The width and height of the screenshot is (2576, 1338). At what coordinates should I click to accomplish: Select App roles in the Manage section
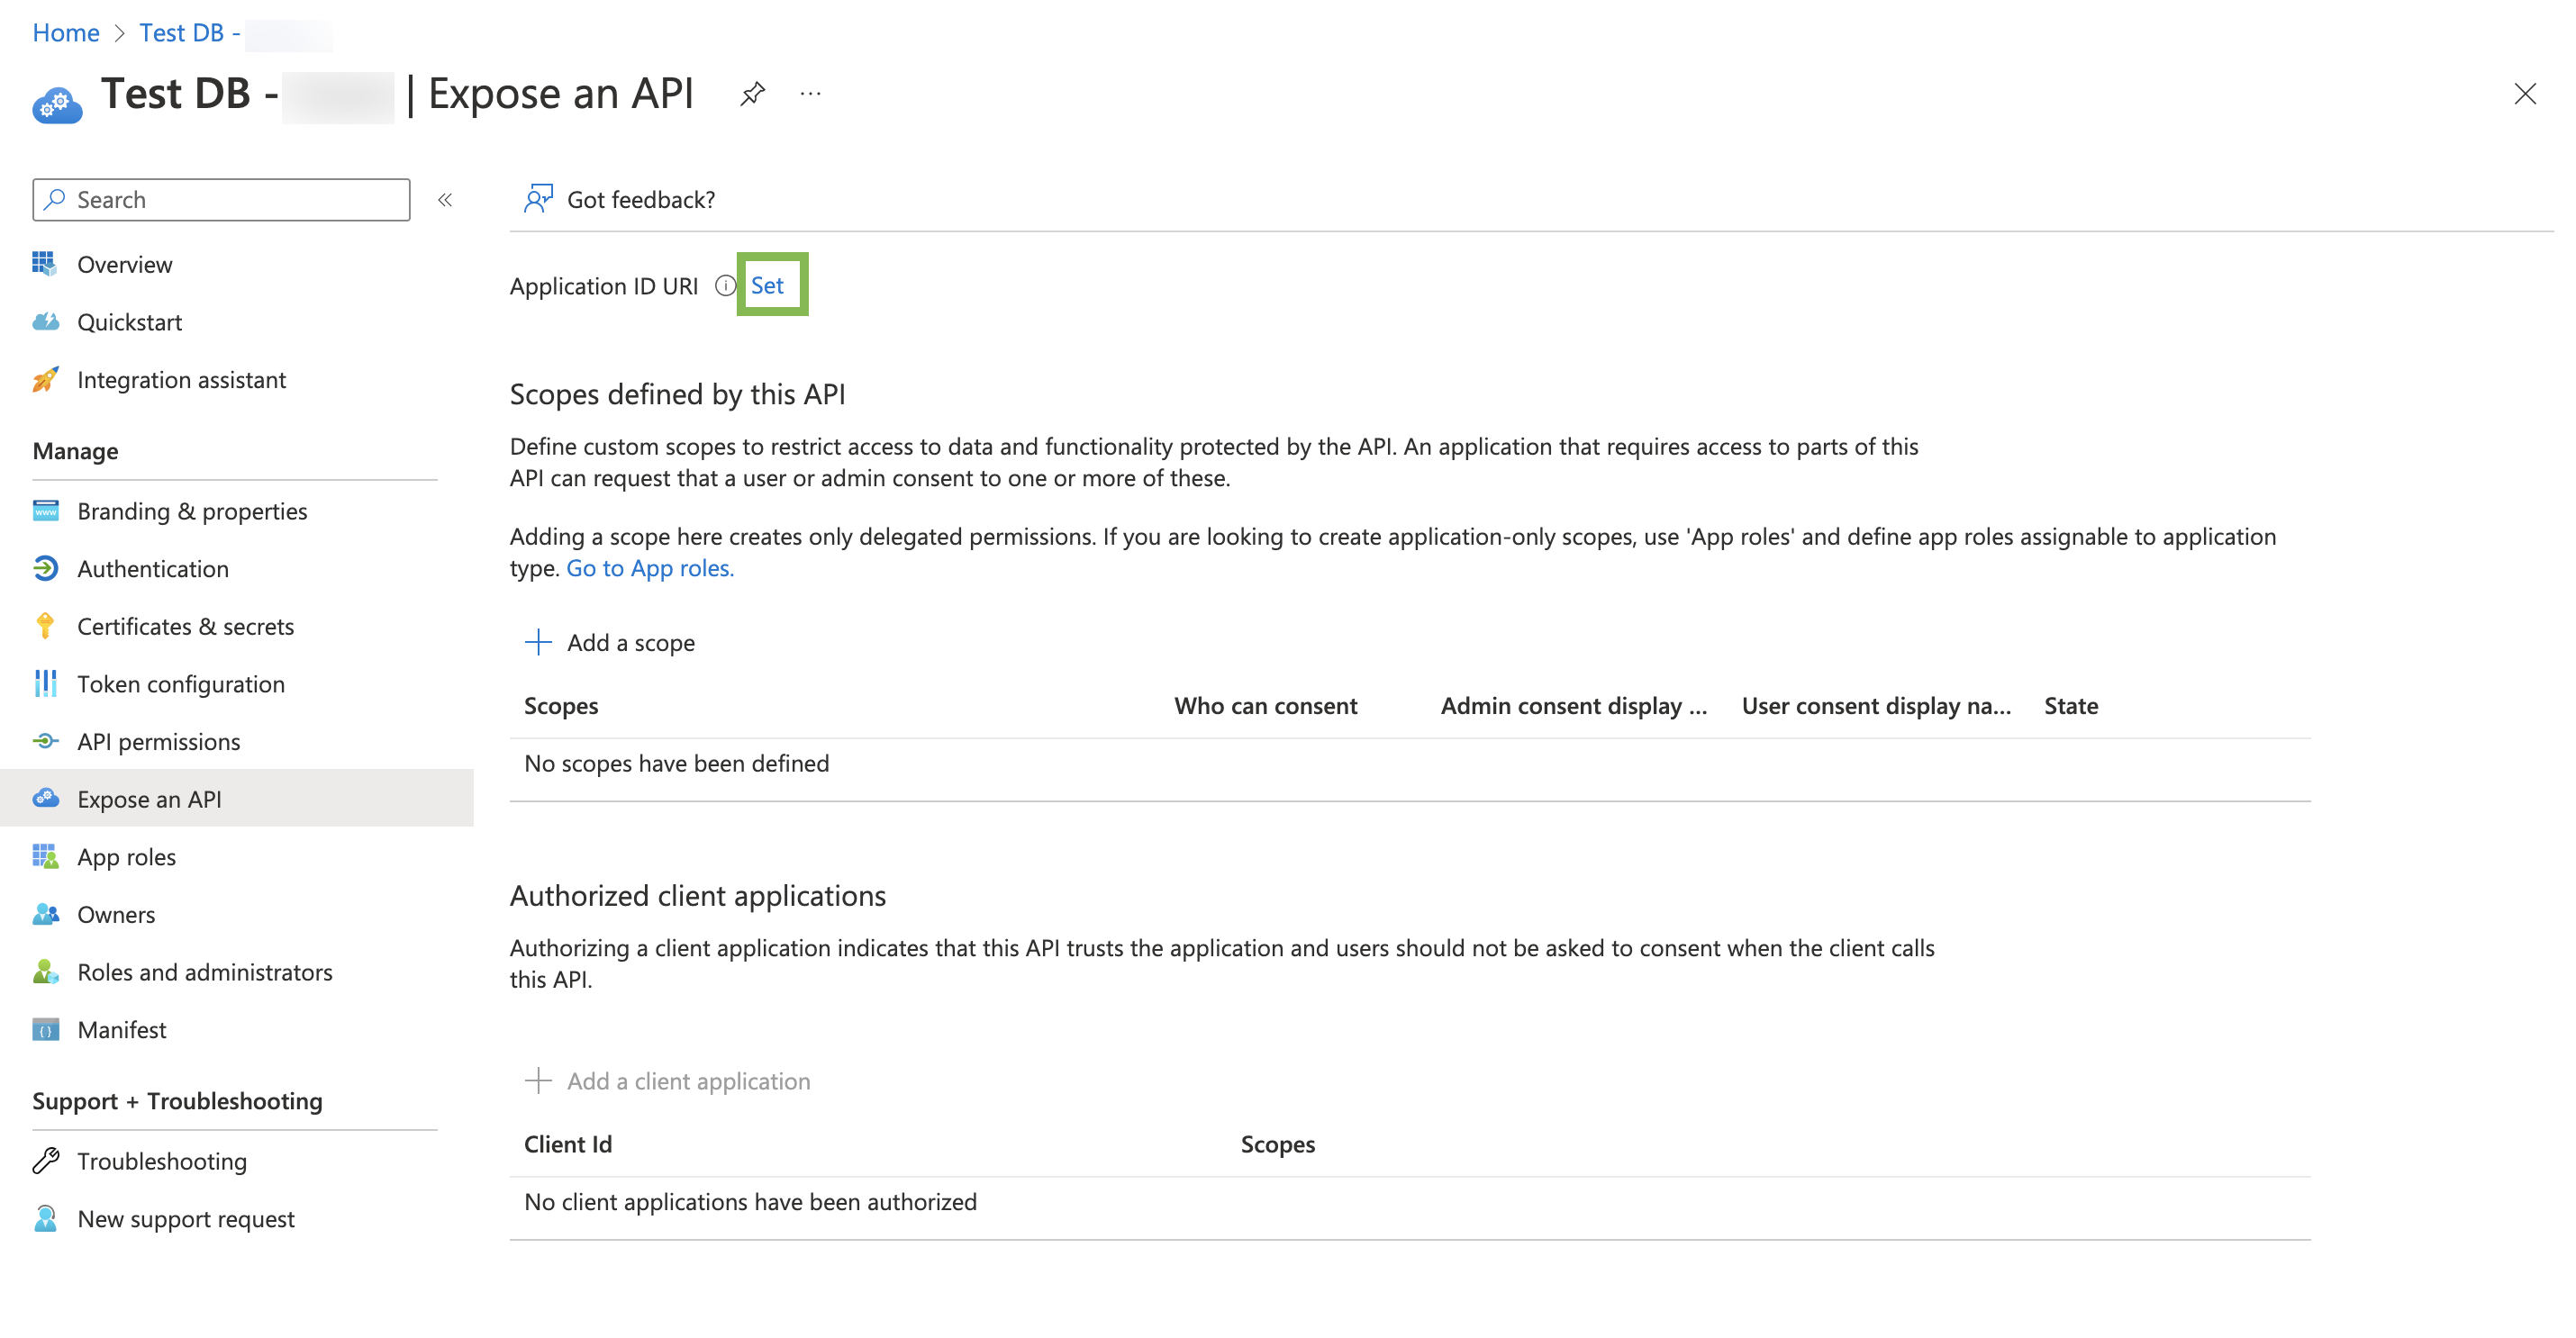pos(126,857)
